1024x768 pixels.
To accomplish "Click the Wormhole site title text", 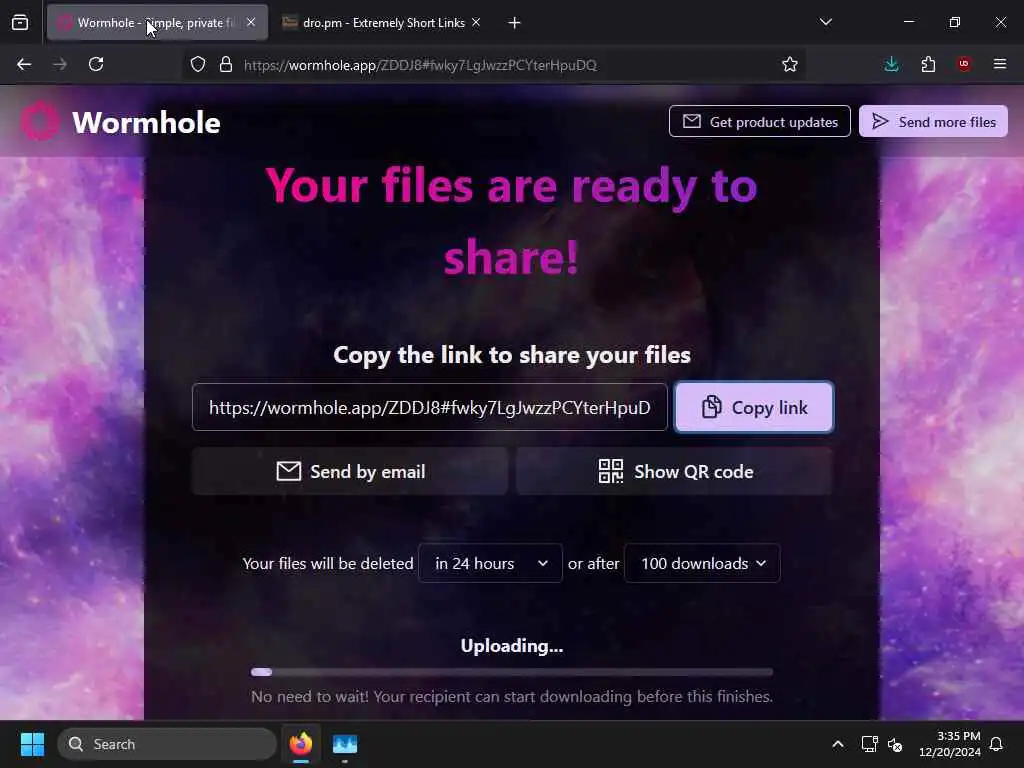I will tap(146, 123).
